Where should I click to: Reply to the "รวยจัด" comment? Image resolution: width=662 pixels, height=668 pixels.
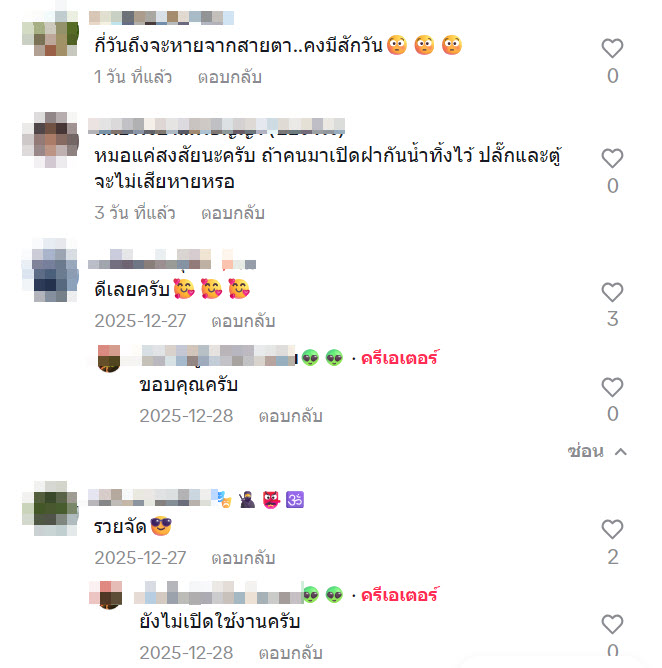point(243,558)
